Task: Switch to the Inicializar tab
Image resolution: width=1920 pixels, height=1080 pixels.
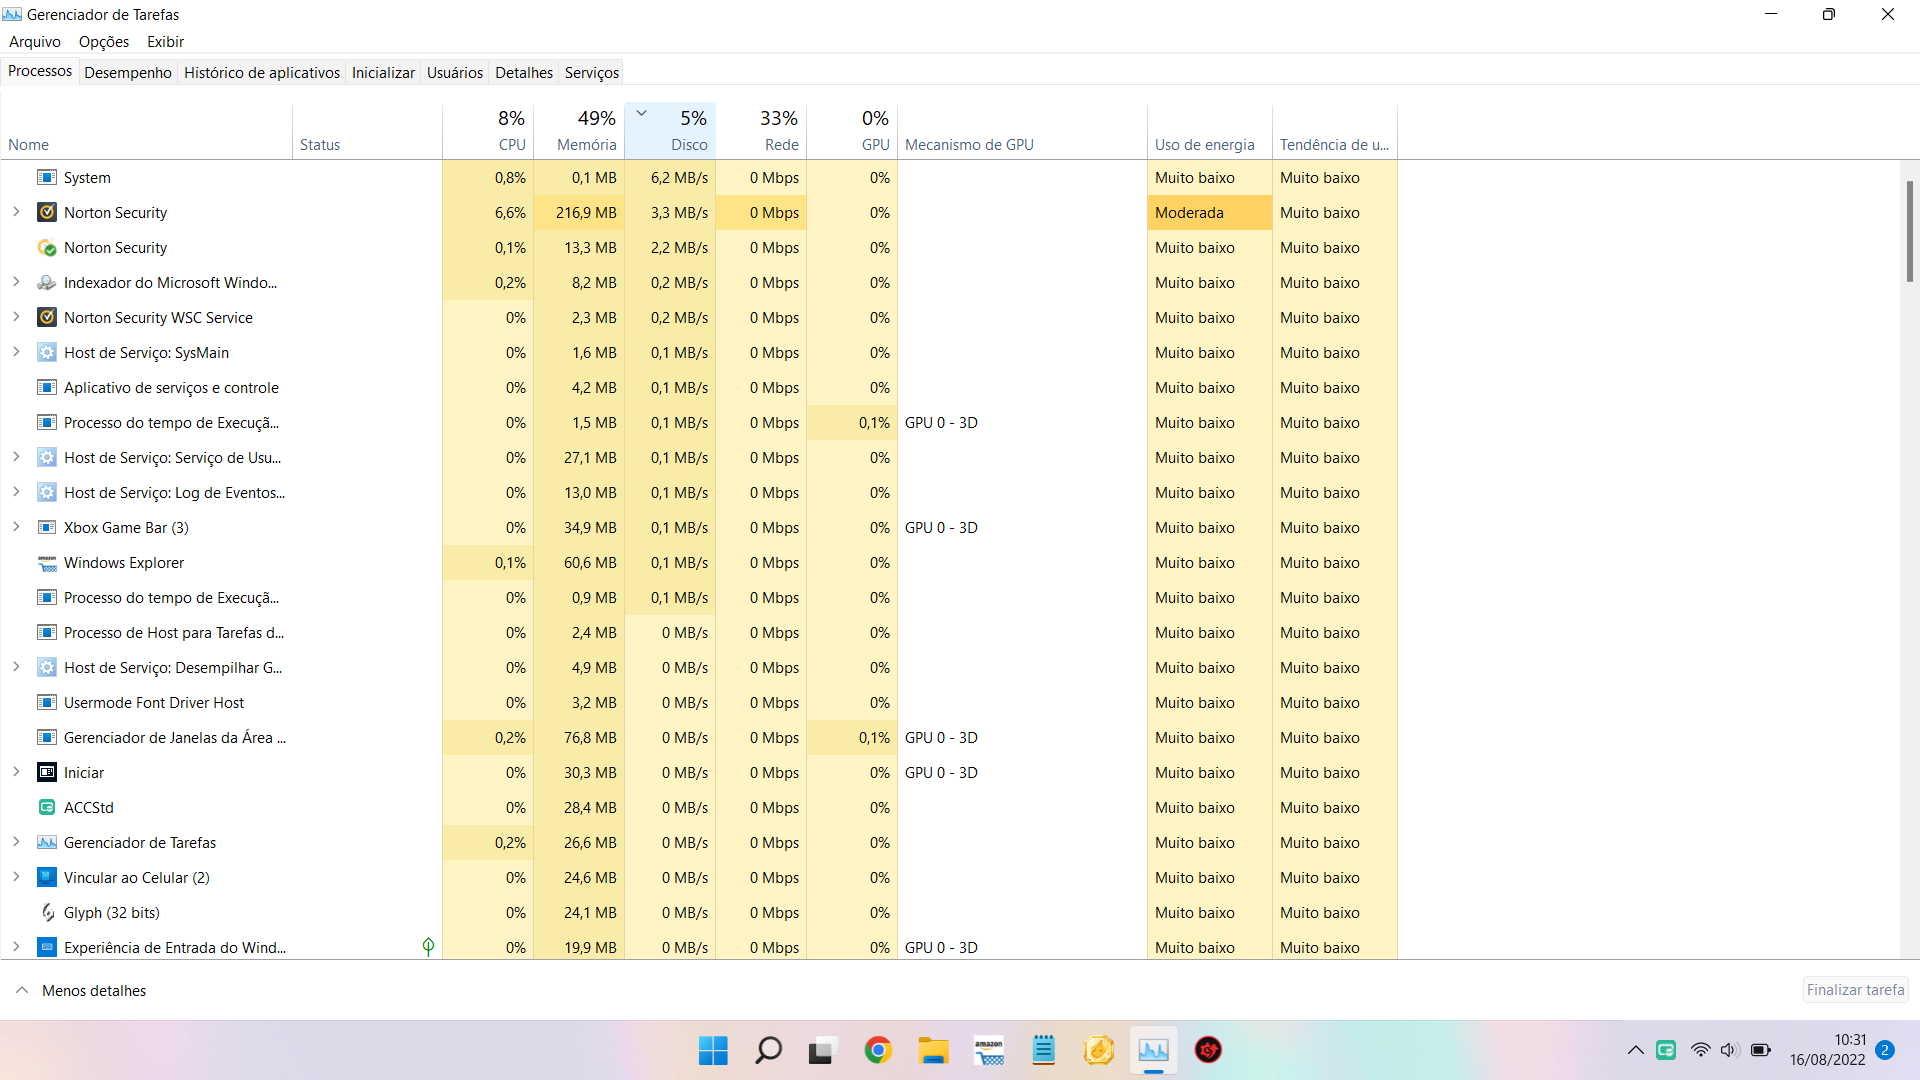Action: tap(383, 72)
